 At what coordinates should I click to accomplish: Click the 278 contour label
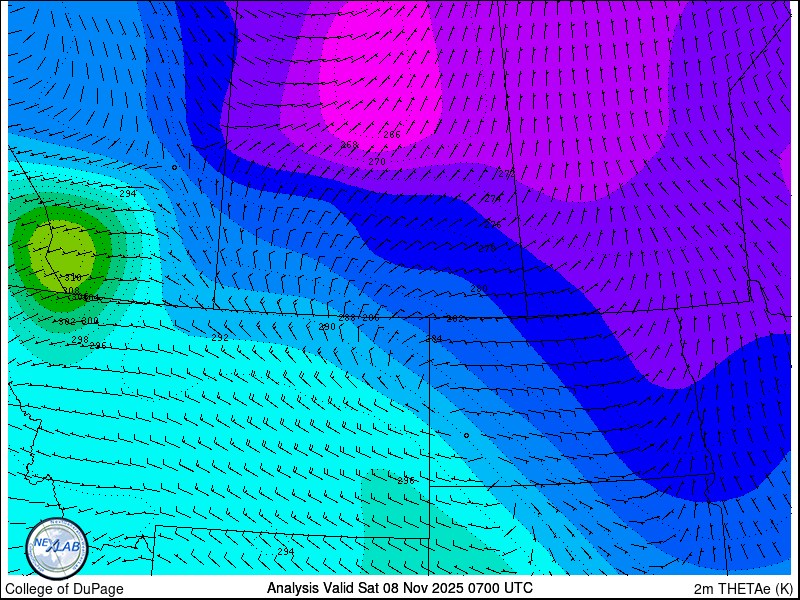[x=487, y=248]
